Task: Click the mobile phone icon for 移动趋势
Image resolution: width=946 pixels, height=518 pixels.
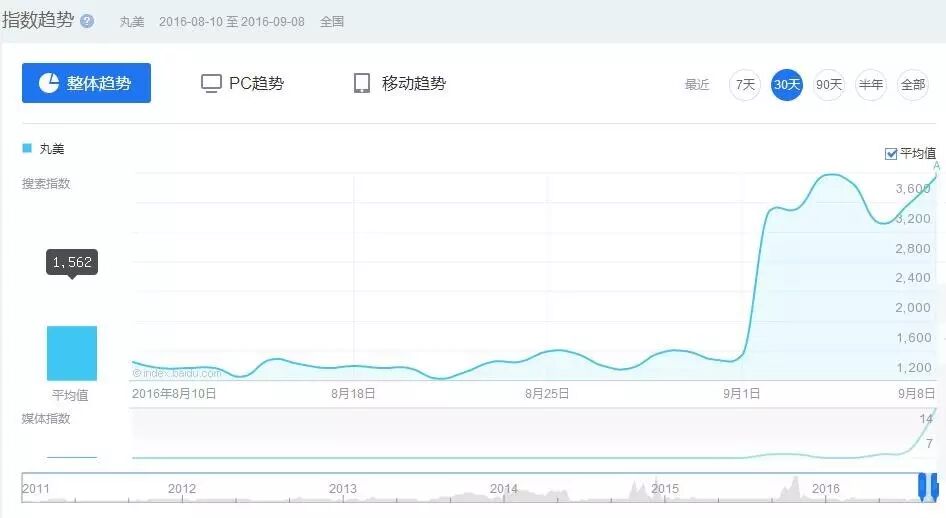Action: [x=362, y=83]
